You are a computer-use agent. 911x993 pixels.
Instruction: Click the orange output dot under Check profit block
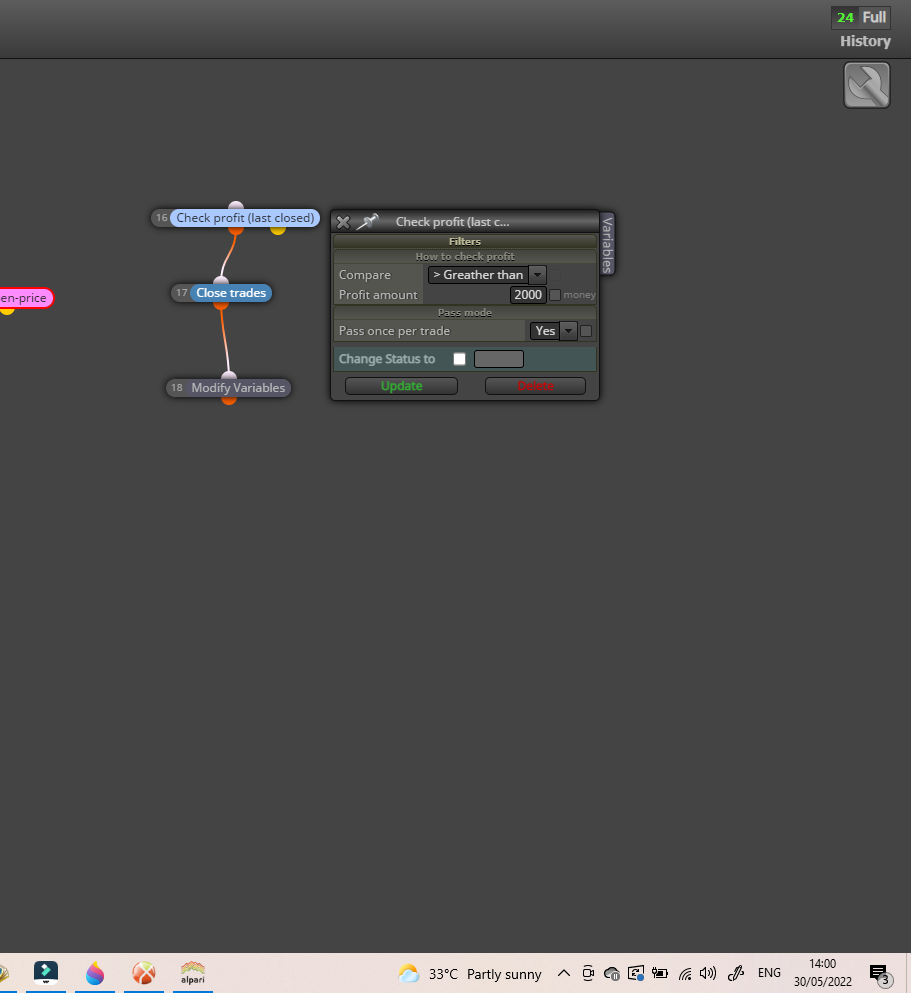[236, 231]
